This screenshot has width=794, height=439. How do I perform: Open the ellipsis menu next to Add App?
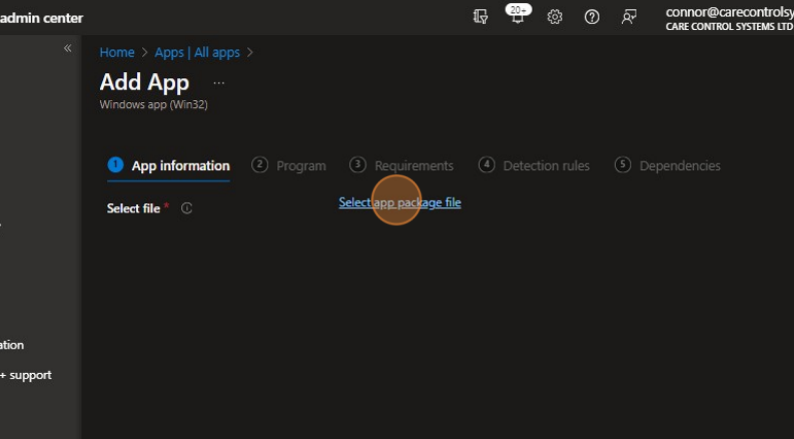[219, 83]
